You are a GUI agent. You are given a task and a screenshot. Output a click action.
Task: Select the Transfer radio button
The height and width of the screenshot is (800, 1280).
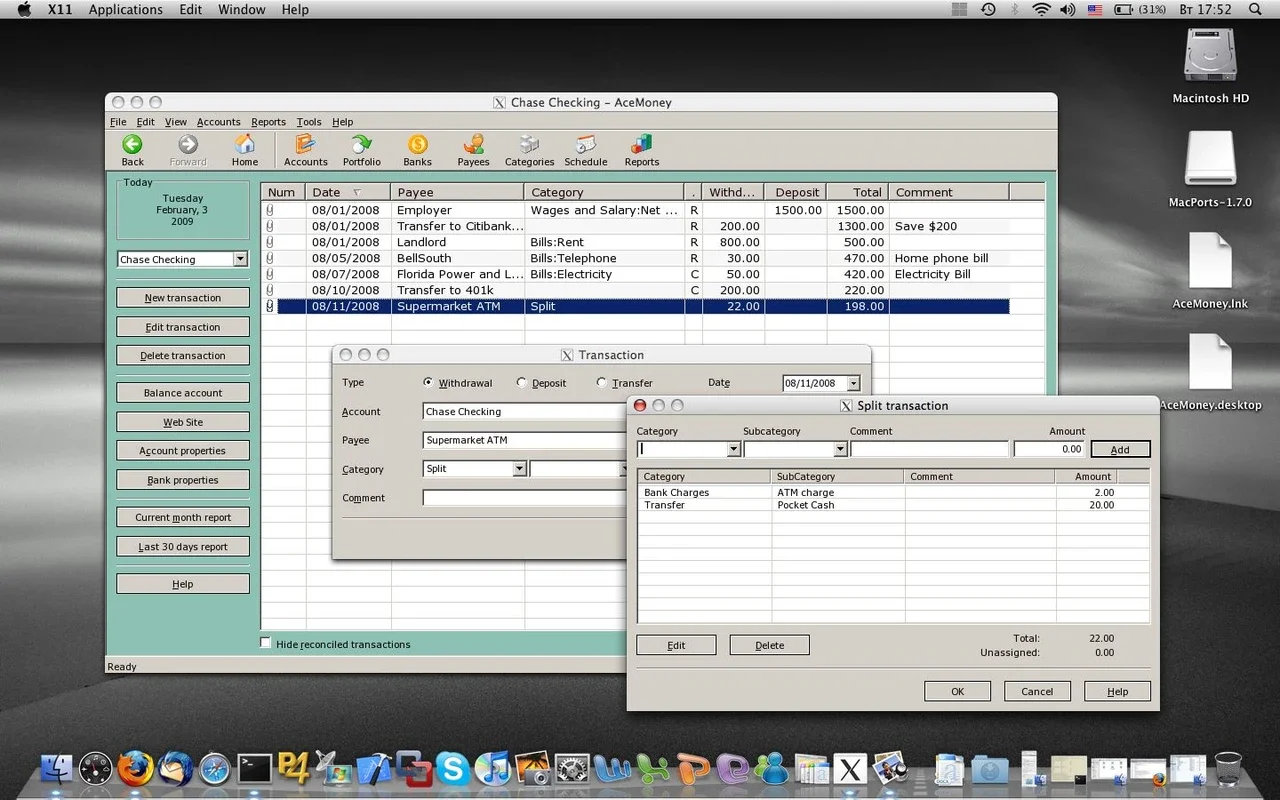coord(601,382)
